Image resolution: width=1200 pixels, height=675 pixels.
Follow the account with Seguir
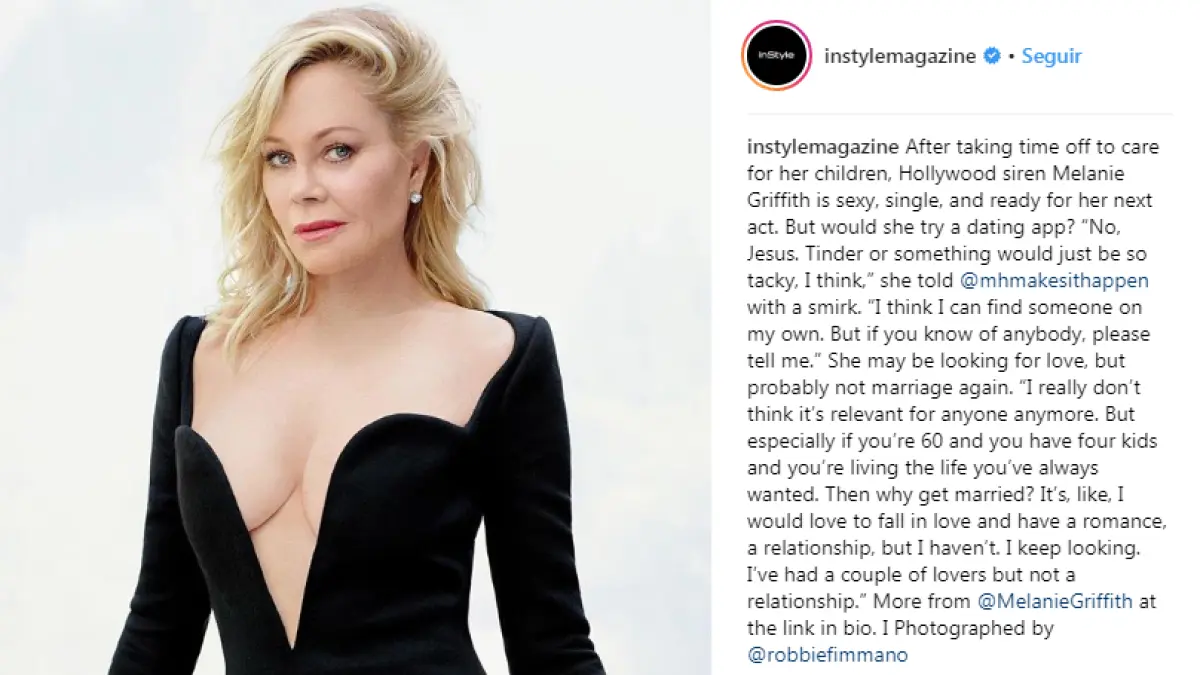coord(1051,56)
